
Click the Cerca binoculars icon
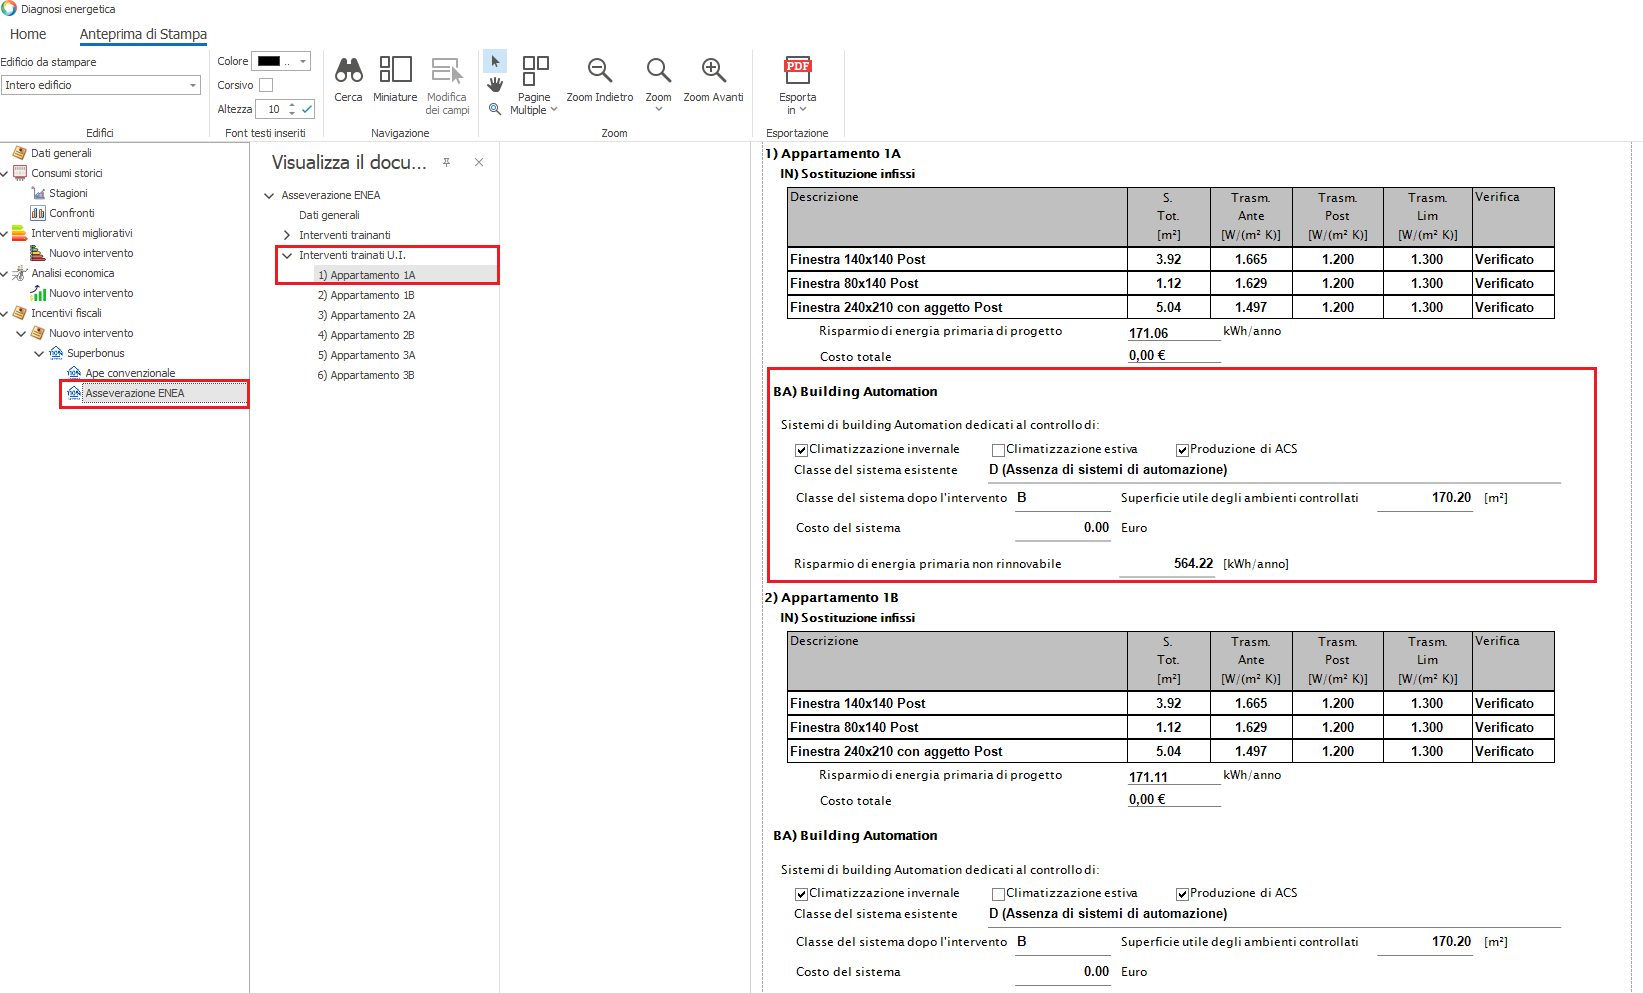point(348,71)
